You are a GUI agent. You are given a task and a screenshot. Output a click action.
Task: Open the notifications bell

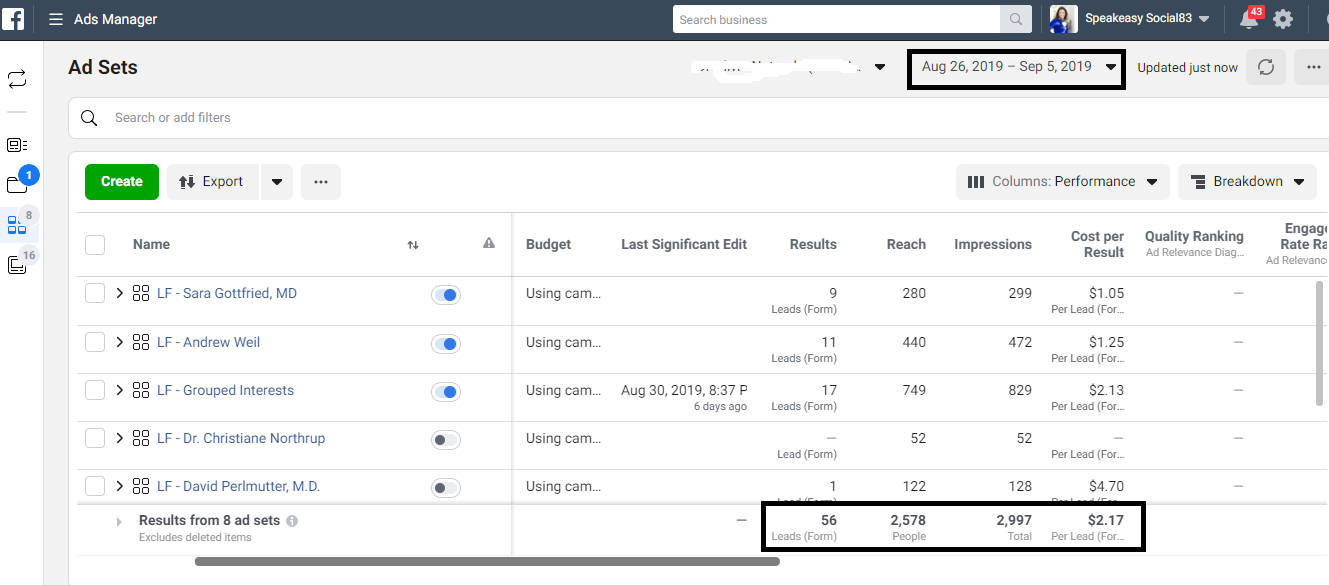click(x=1249, y=19)
